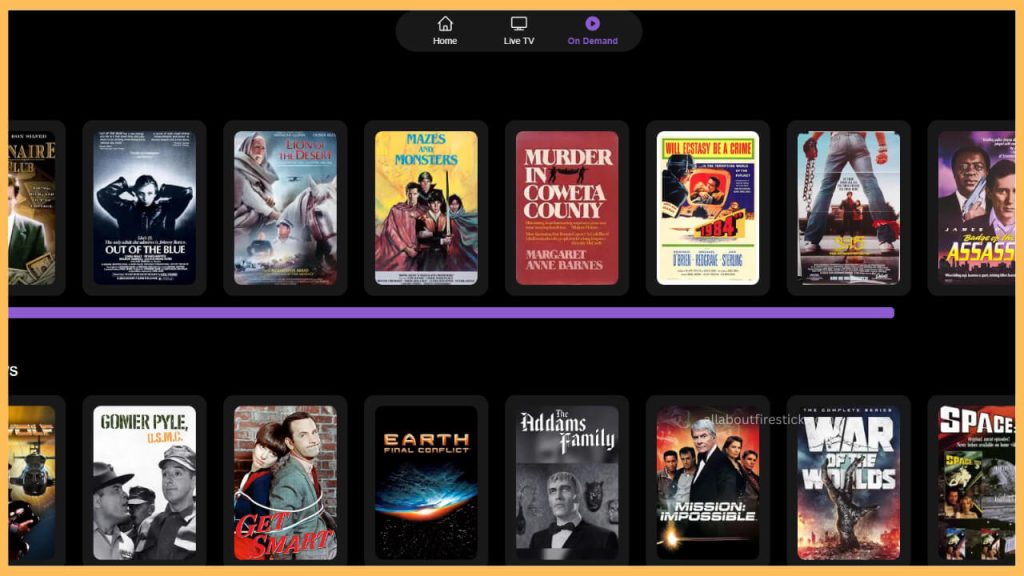Click the Live TV screen icon
This screenshot has height=576, width=1024.
(518, 22)
